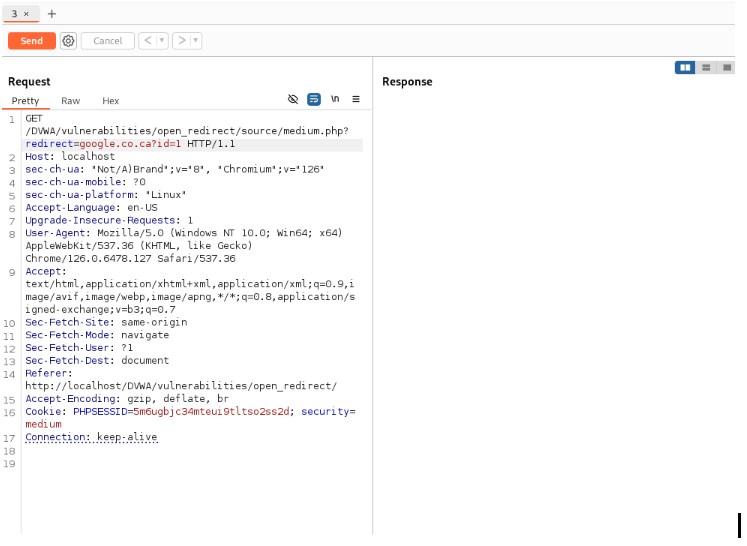Select the top-bottom stacked layout view
Screen dimensions: 747x546
pyautogui.click(x=706, y=68)
